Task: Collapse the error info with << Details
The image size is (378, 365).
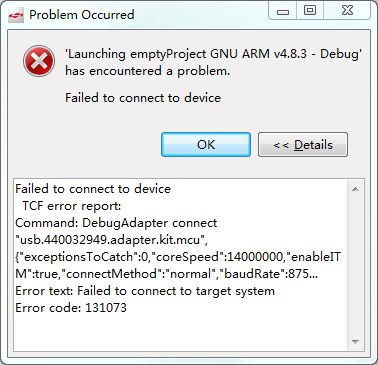Action: [x=303, y=145]
